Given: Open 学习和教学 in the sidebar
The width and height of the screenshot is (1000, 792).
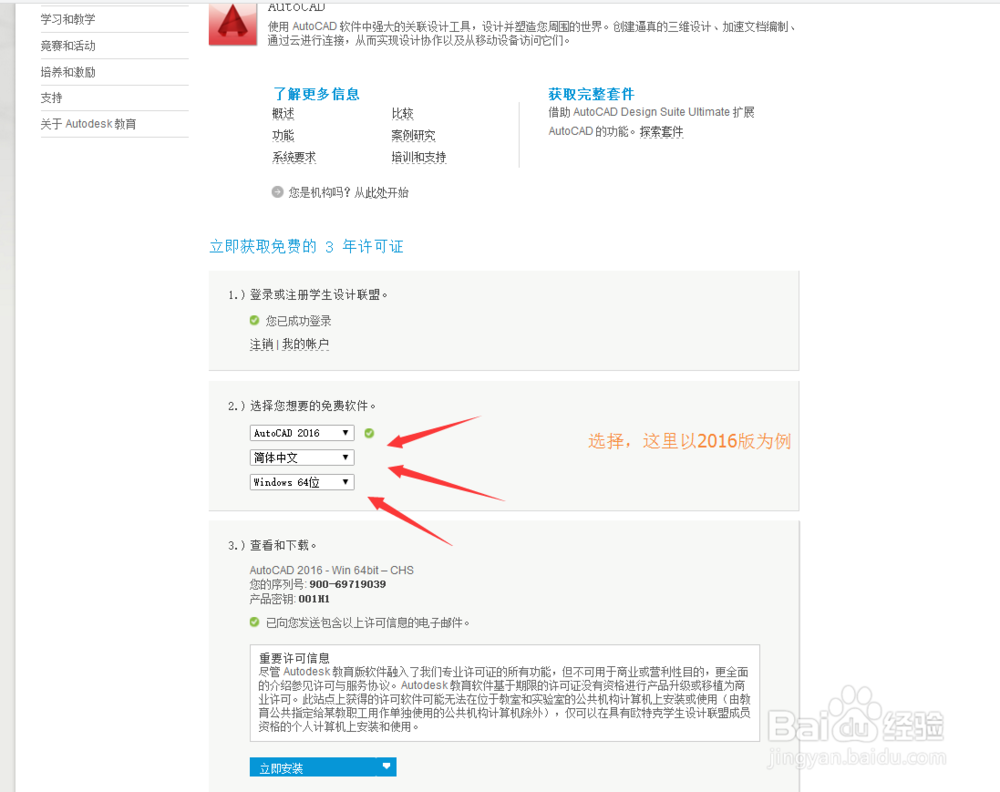Looking at the screenshot, I should [68, 20].
